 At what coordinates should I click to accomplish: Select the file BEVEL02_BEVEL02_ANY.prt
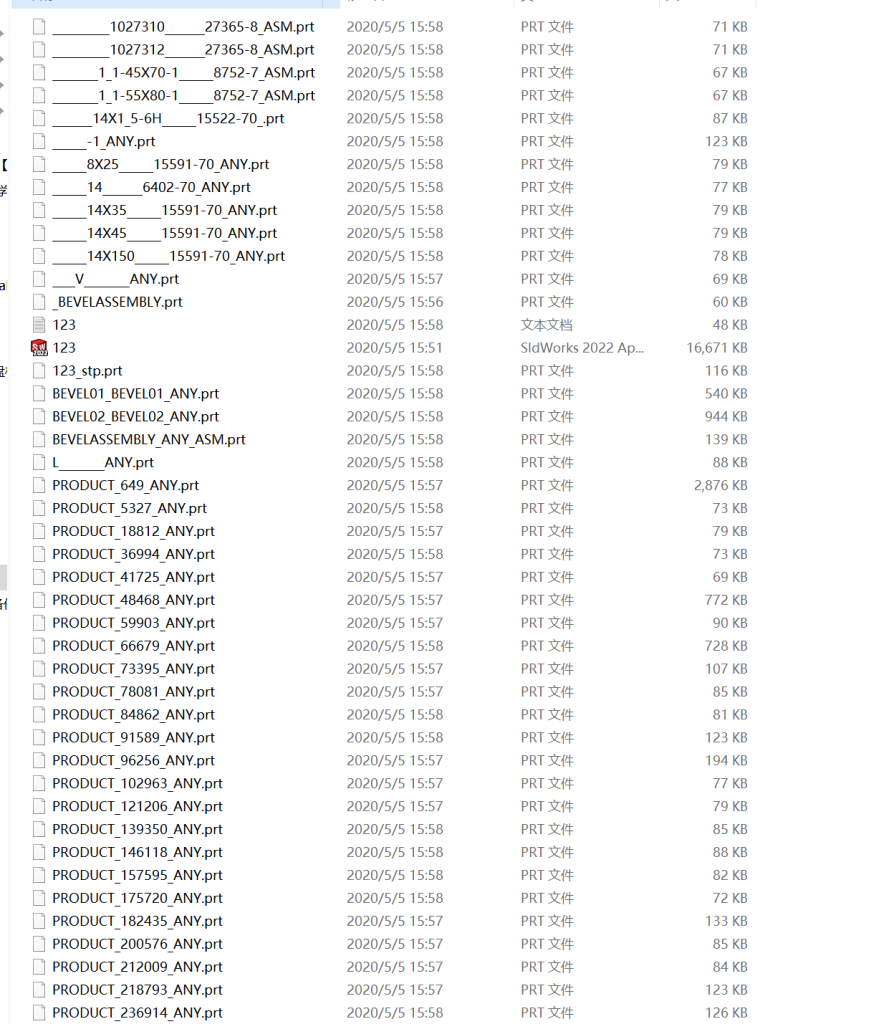click(135, 416)
